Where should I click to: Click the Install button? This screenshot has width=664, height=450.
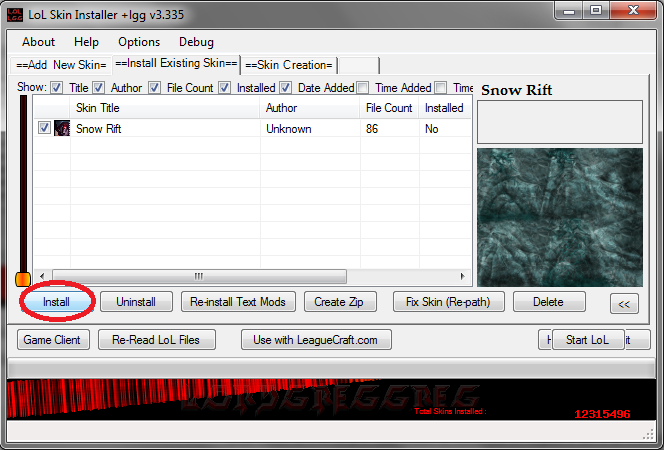pos(56,302)
